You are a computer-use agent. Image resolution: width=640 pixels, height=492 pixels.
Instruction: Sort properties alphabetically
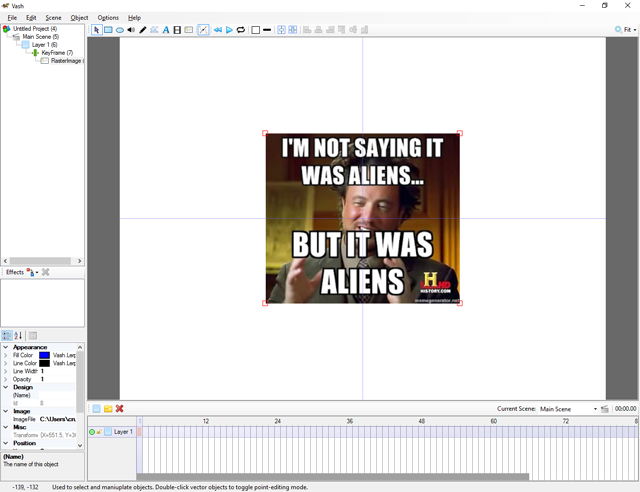(18, 336)
